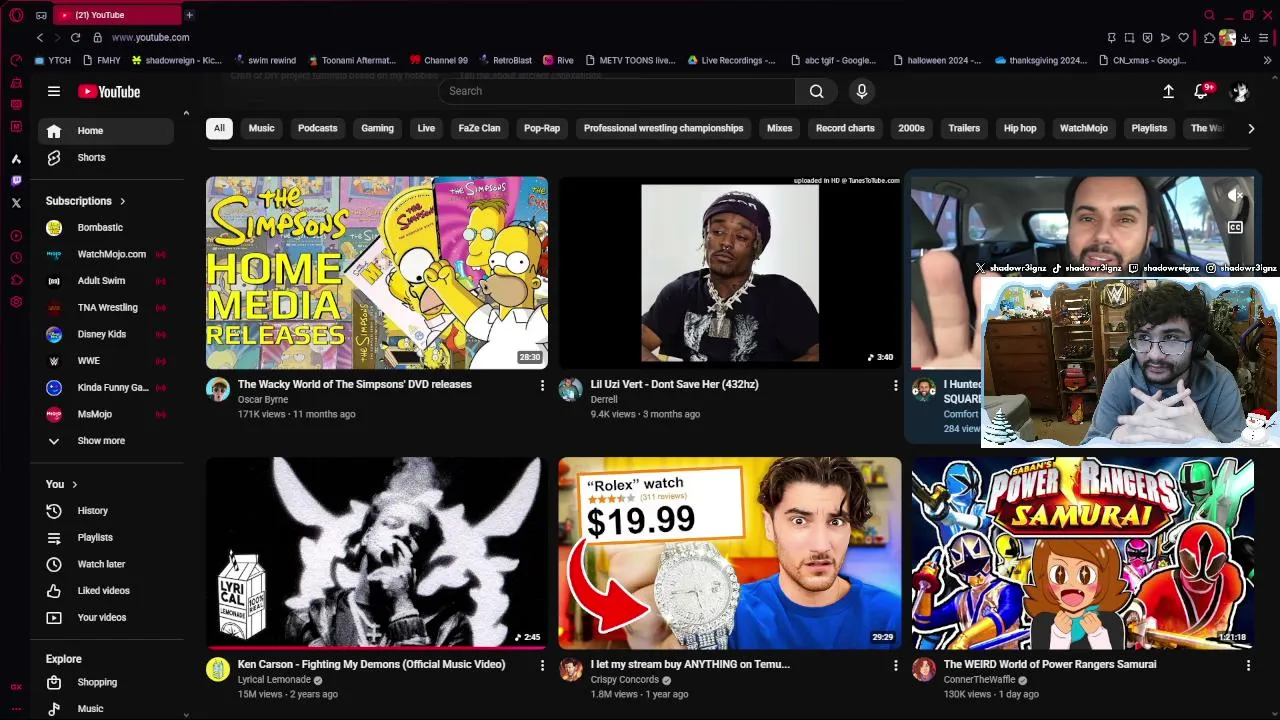The height and width of the screenshot is (720, 1280).
Task: Open new tab with plus icon
Action: tap(189, 15)
